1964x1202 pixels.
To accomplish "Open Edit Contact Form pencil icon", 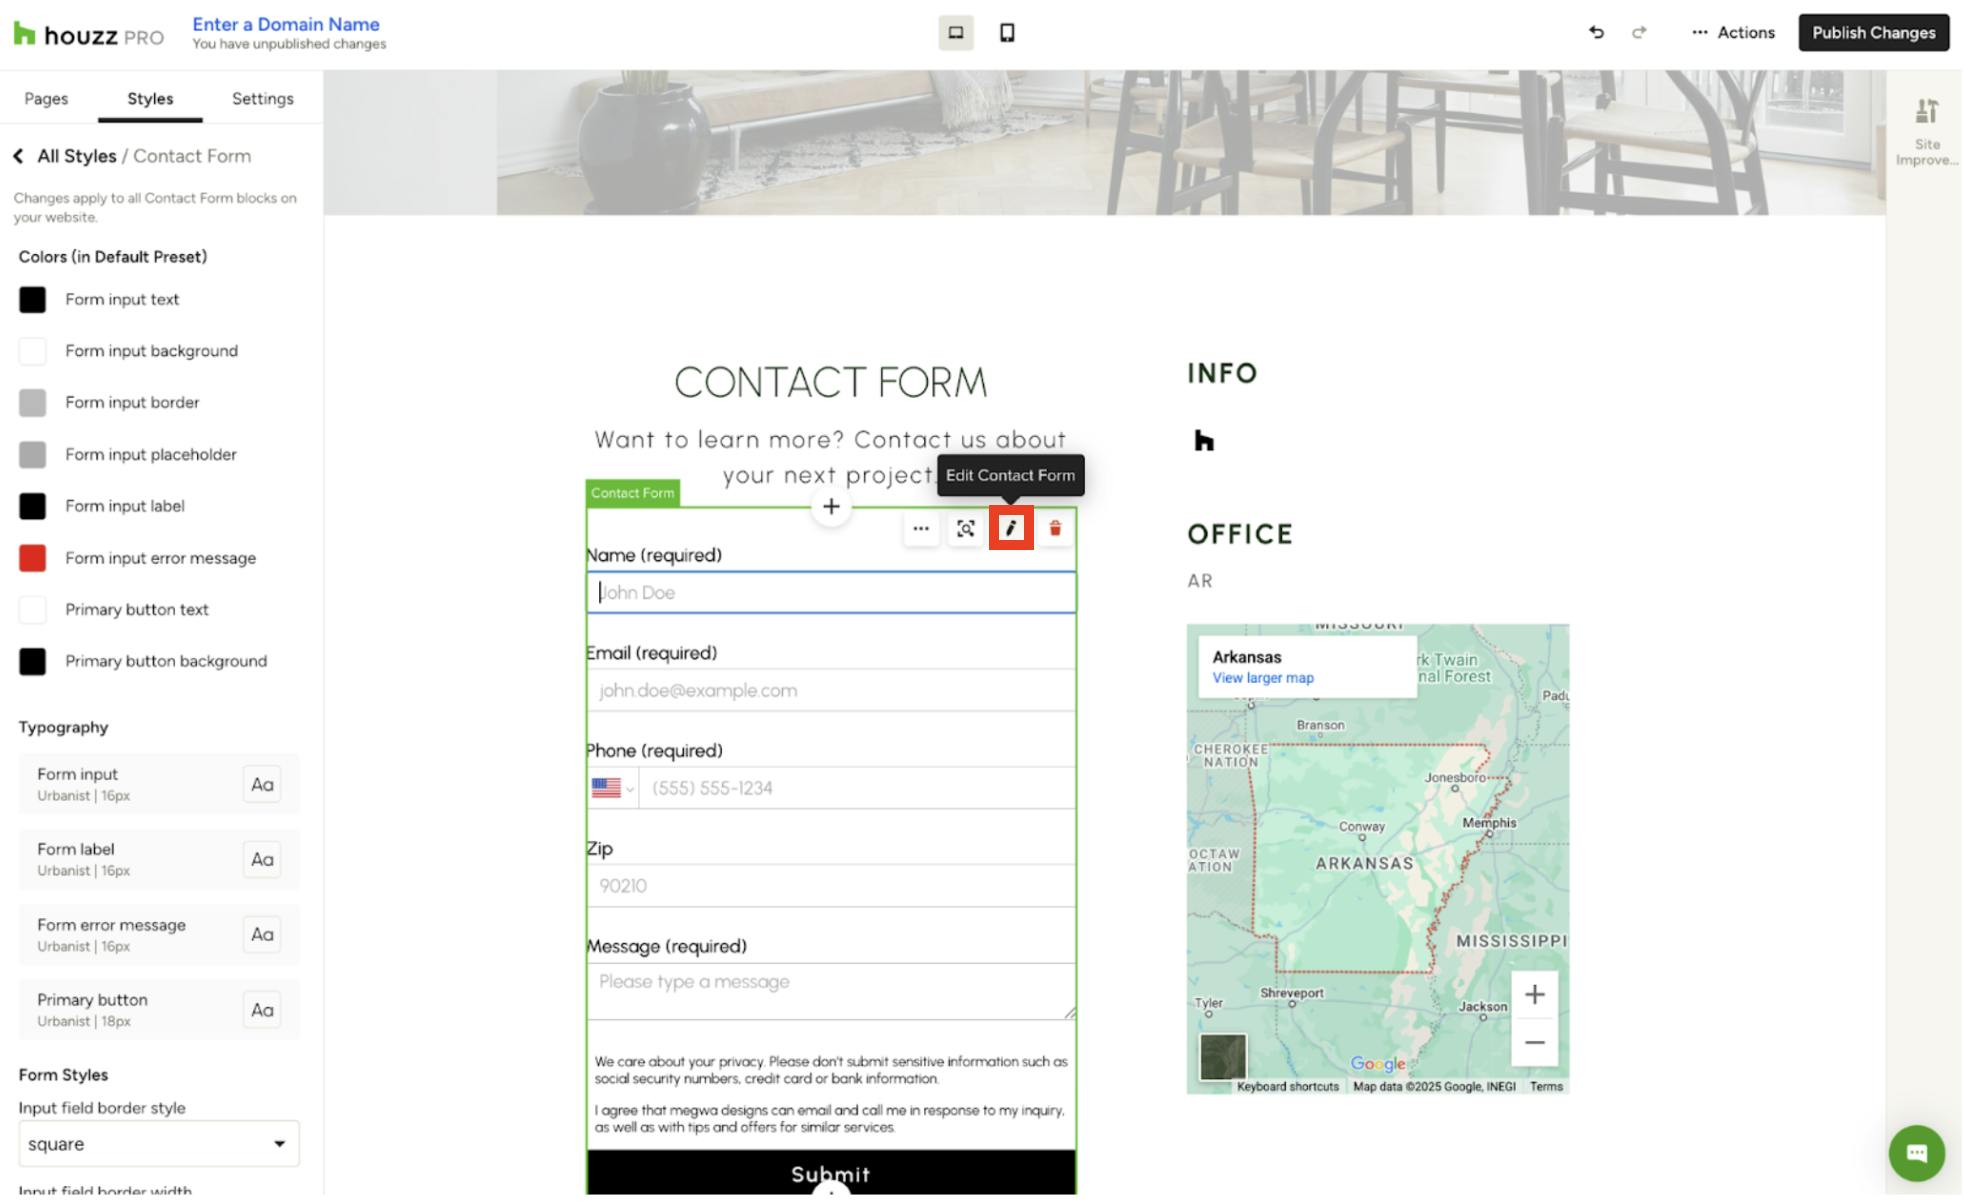I will [1012, 529].
